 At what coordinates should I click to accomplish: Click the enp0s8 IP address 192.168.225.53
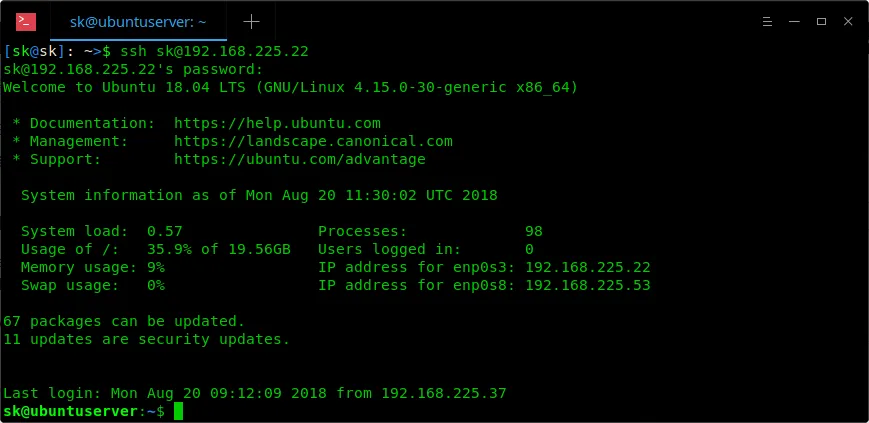point(587,285)
